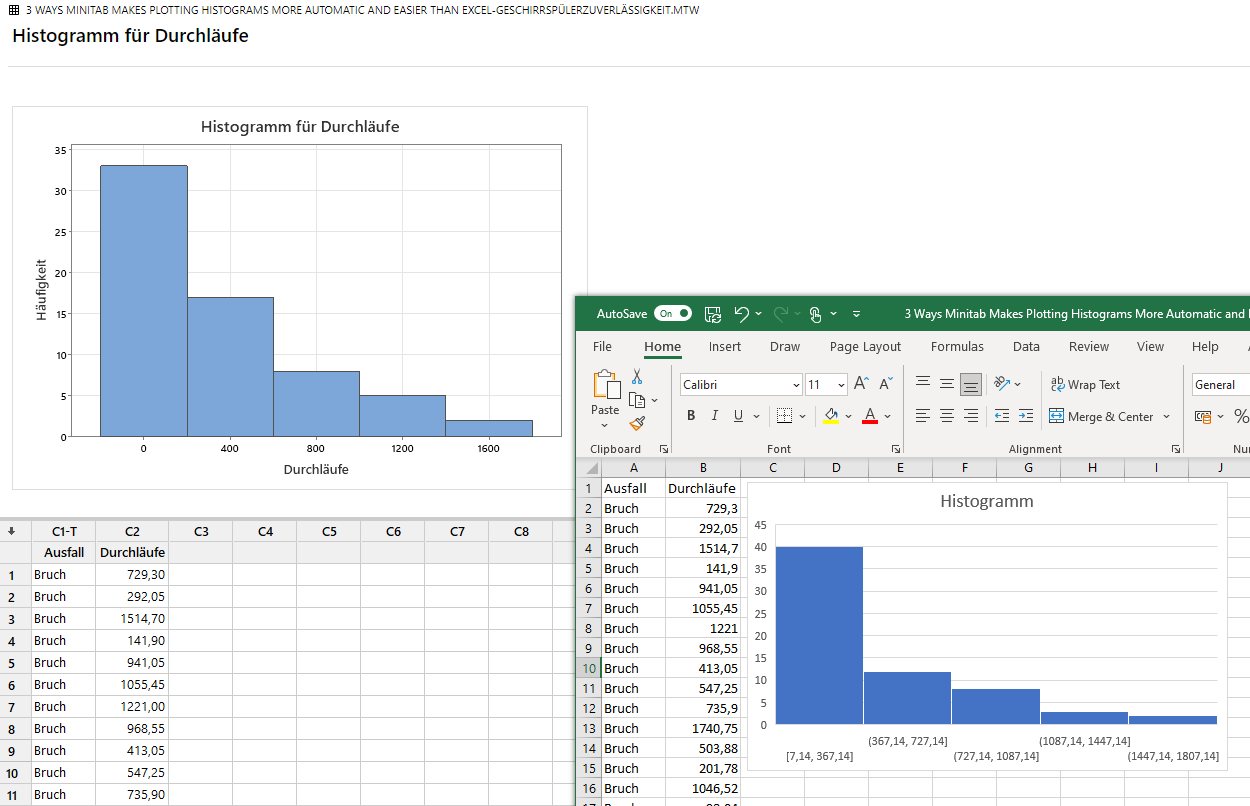Click the Histogramm chart title in Excel
This screenshot has height=806, width=1250.
coord(987,501)
